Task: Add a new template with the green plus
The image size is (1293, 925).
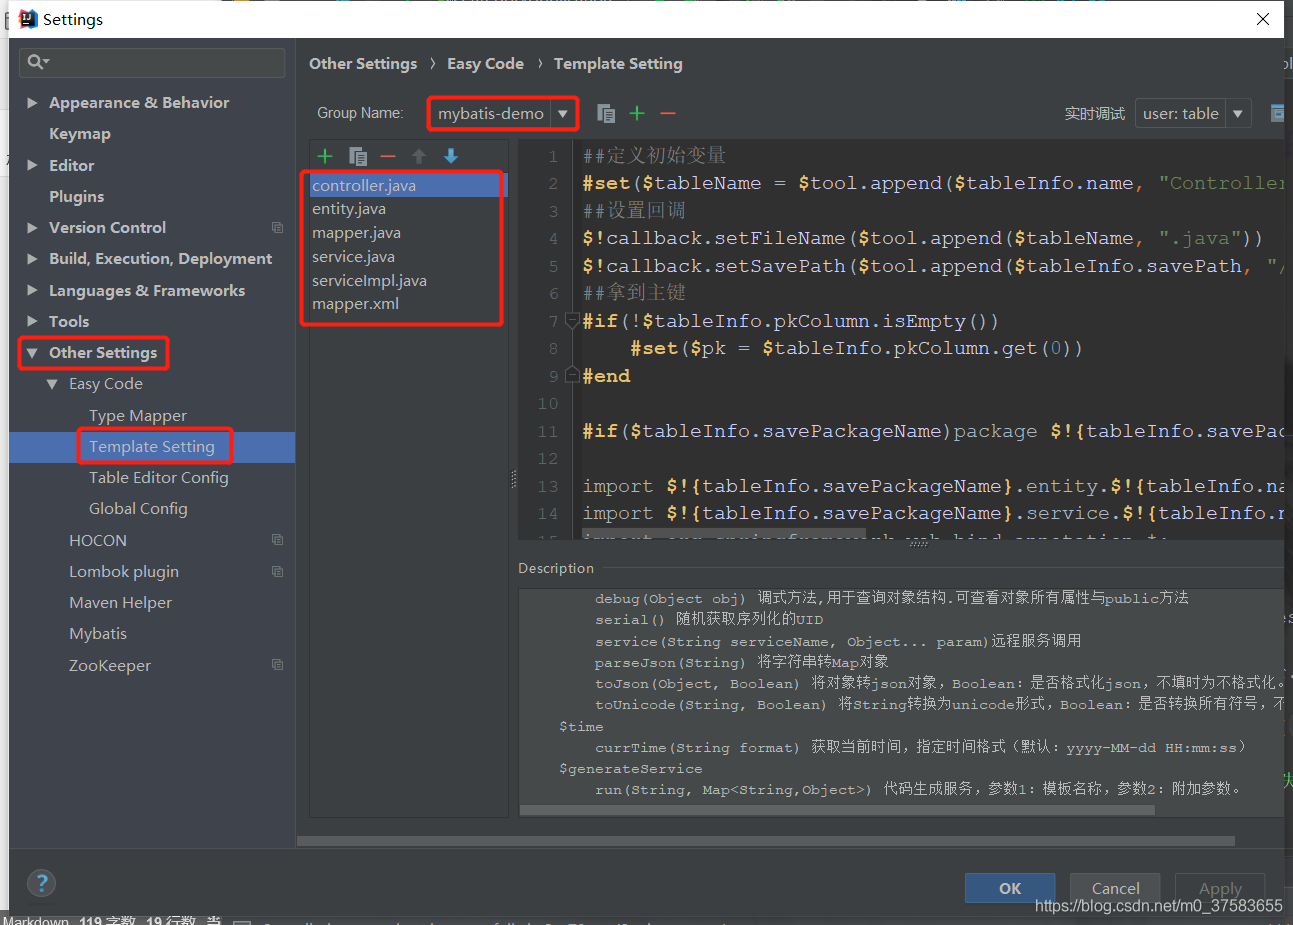Action: pos(324,156)
